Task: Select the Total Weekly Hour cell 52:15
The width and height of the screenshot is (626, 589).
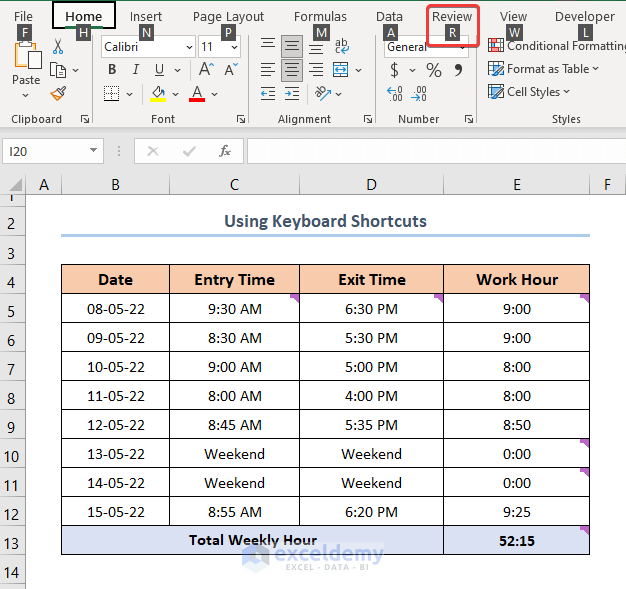Action: coord(516,540)
